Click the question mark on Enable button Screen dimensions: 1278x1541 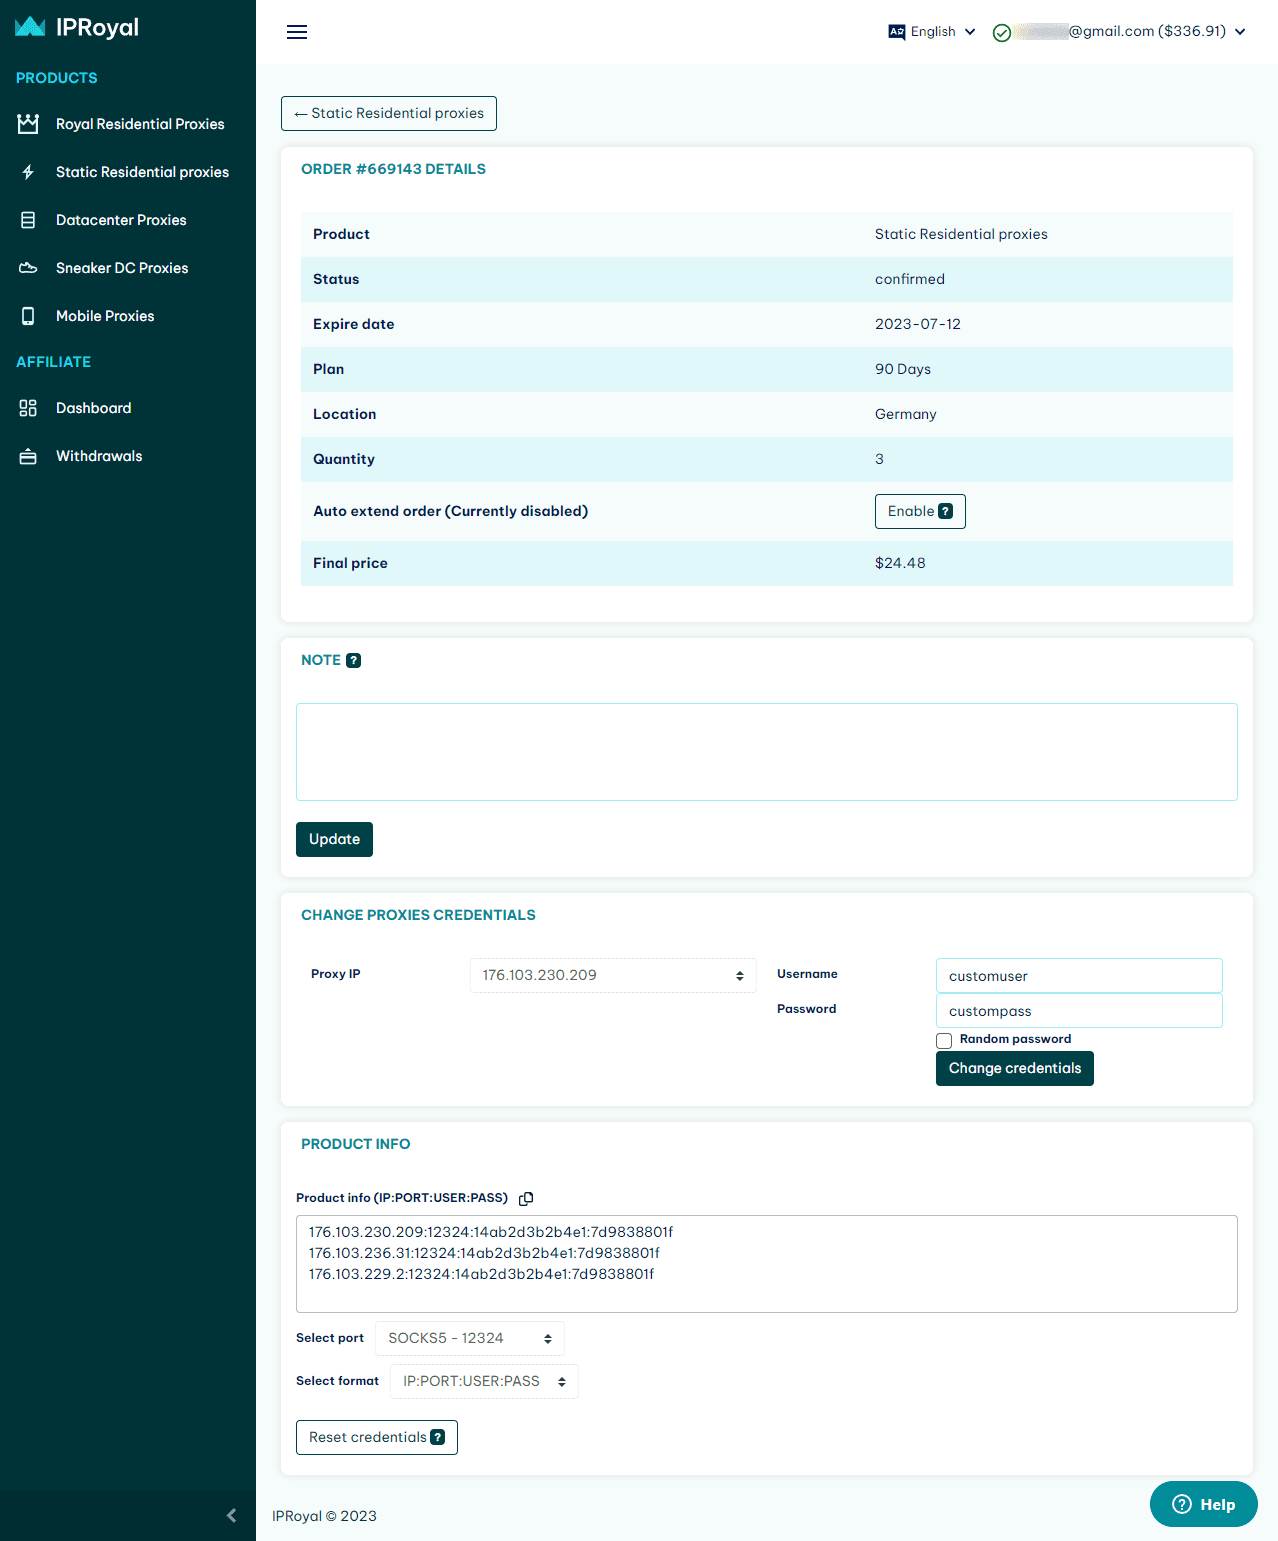point(946,511)
